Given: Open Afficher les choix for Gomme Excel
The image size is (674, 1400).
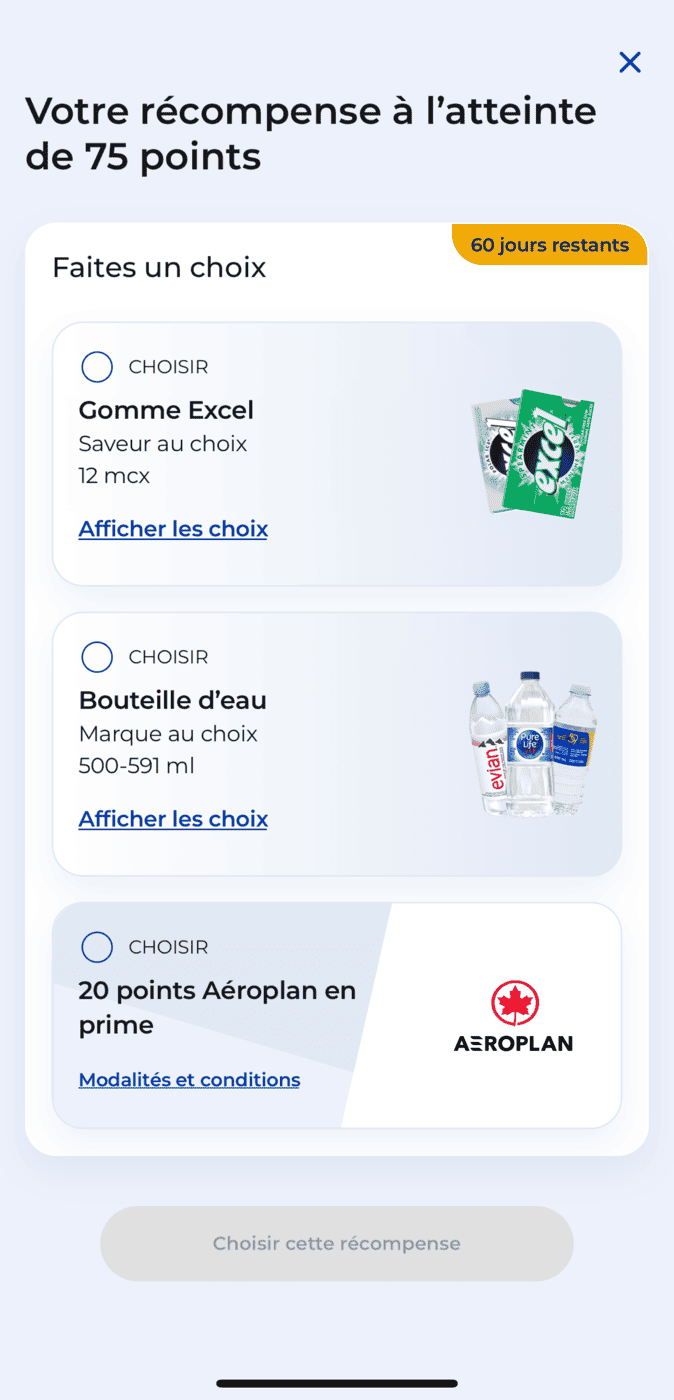Looking at the screenshot, I should click(172, 528).
